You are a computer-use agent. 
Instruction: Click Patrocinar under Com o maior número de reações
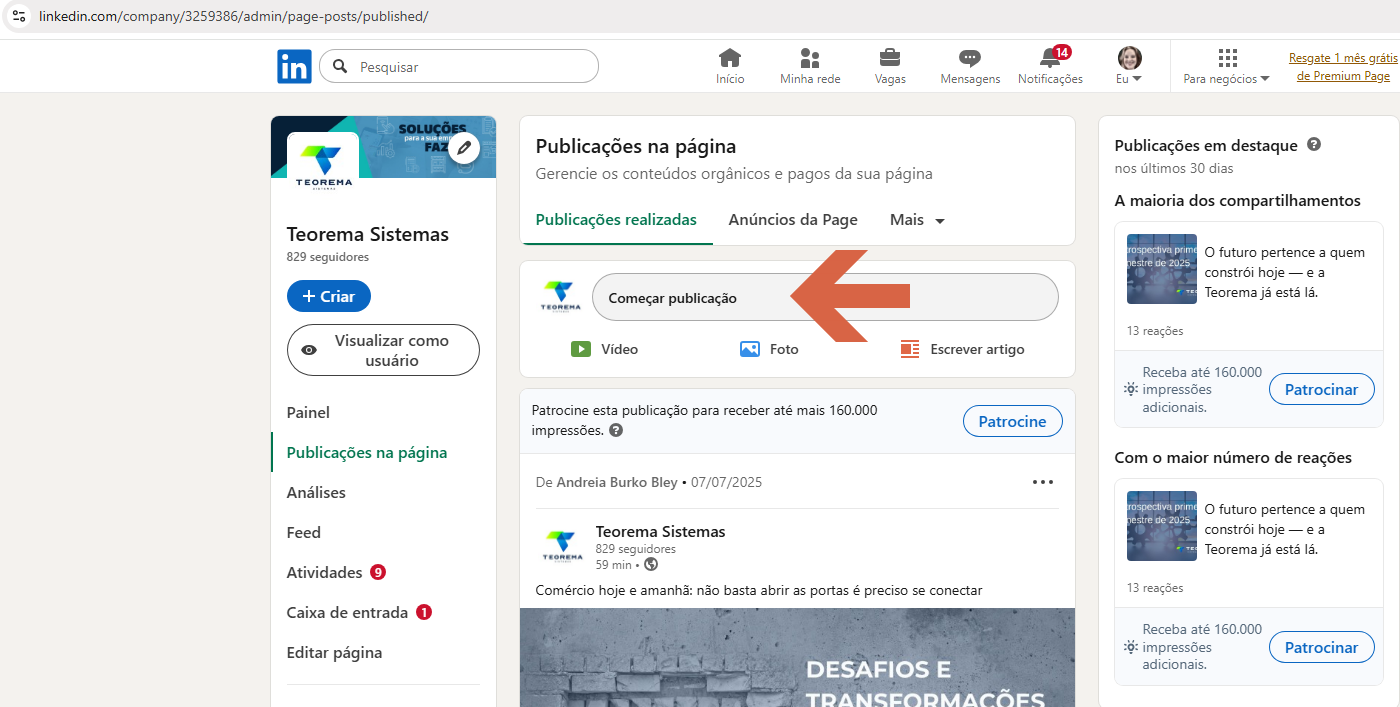(x=1321, y=647)
